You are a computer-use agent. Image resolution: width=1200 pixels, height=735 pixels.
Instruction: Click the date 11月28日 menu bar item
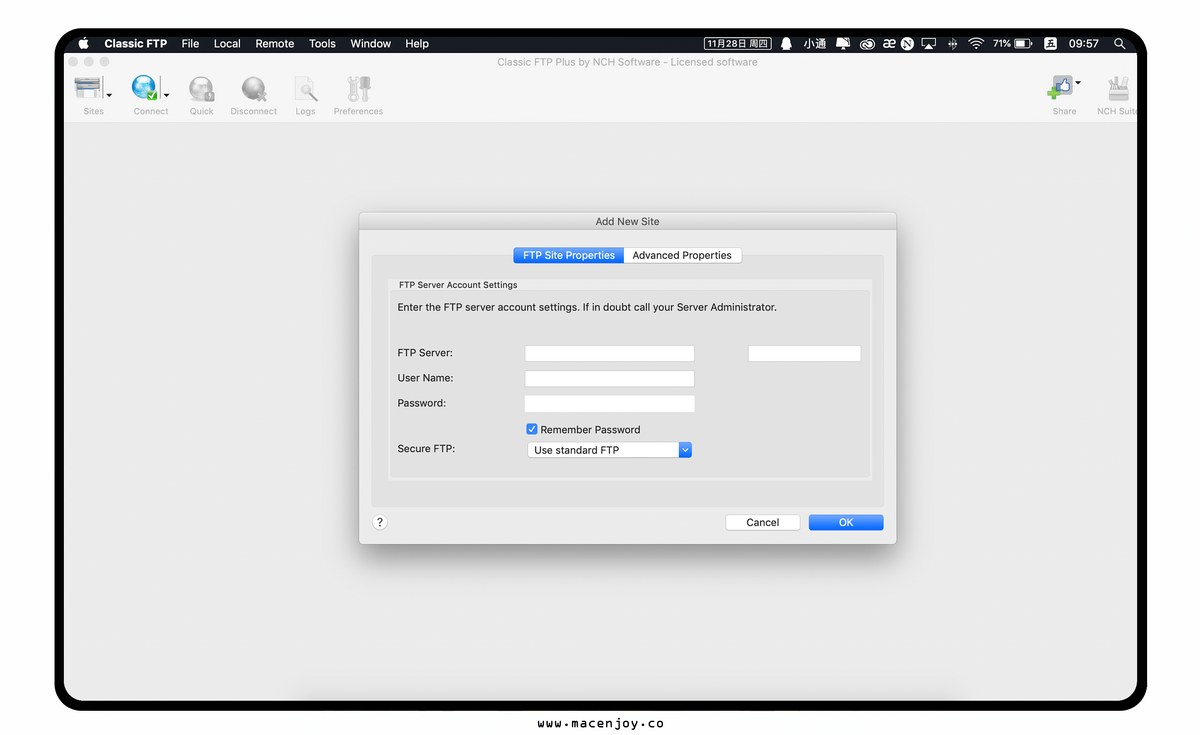pos(738,44)
